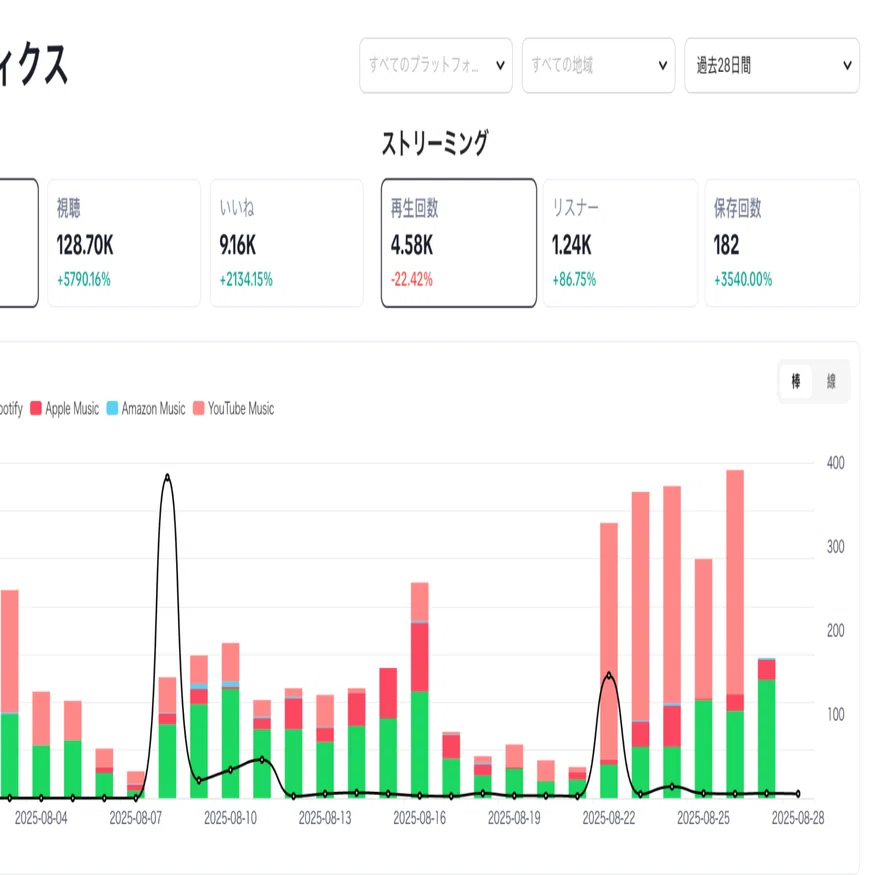Click the ストリーミング section heading
The height and width of the screenshot is (875, 875).
(x=435, y=143)
